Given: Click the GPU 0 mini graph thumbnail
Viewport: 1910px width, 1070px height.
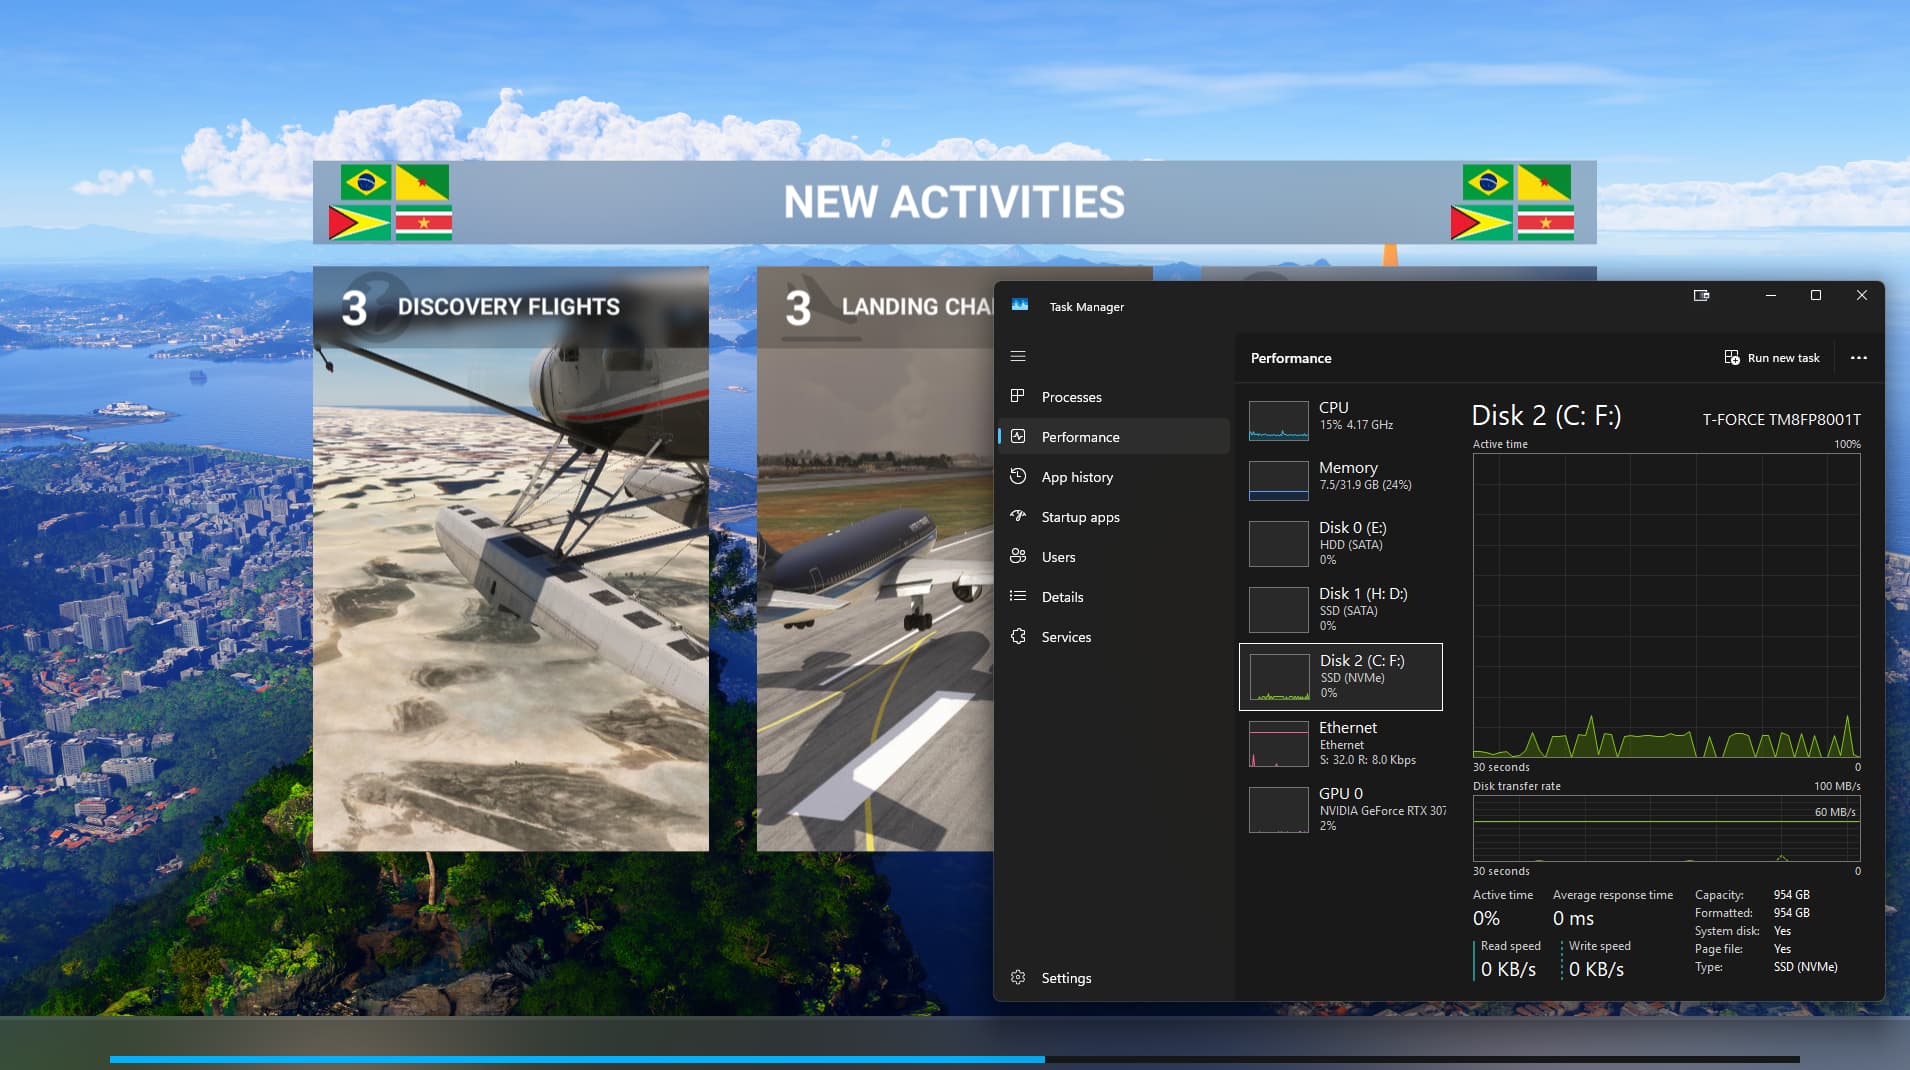Looking at the screenshot, I should (1278, 810).
